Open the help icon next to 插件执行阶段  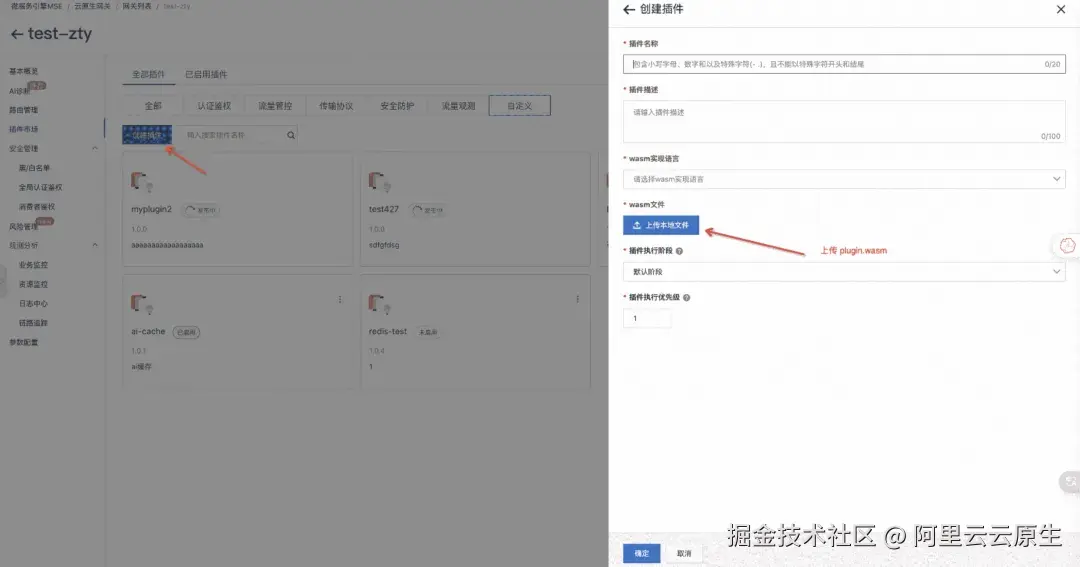[679, 251]
